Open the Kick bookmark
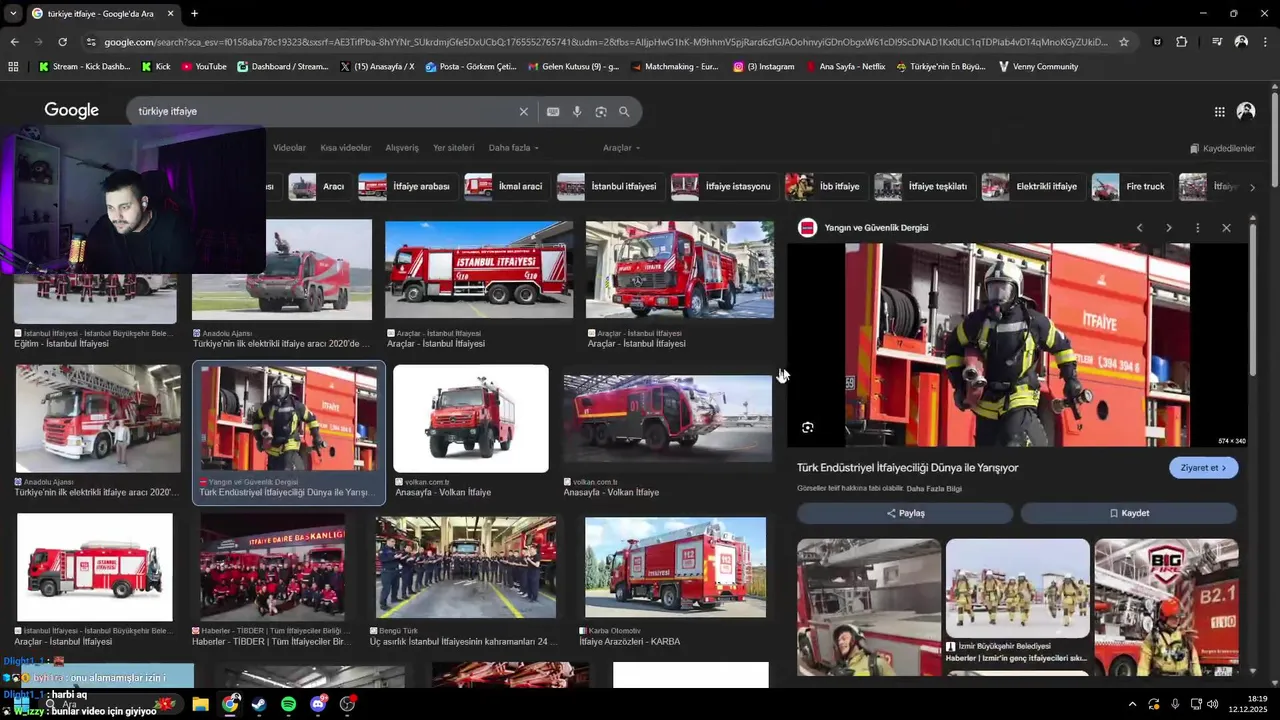 click(x=156, y=67)
